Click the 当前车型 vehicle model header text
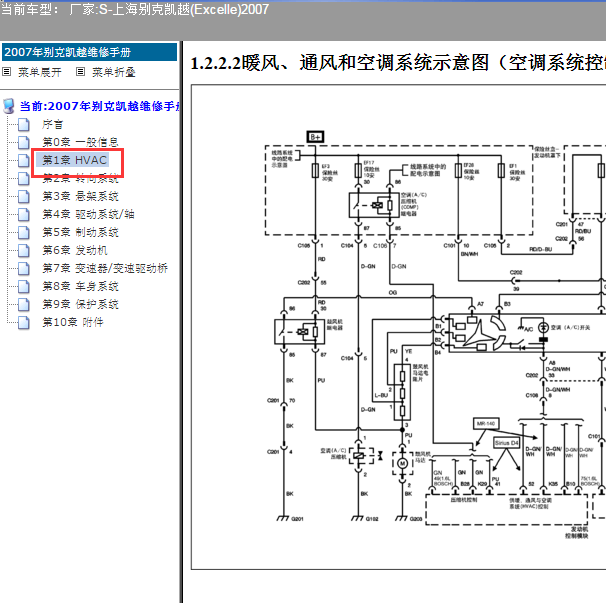606x603 pixels. click(x=135, y=9)
